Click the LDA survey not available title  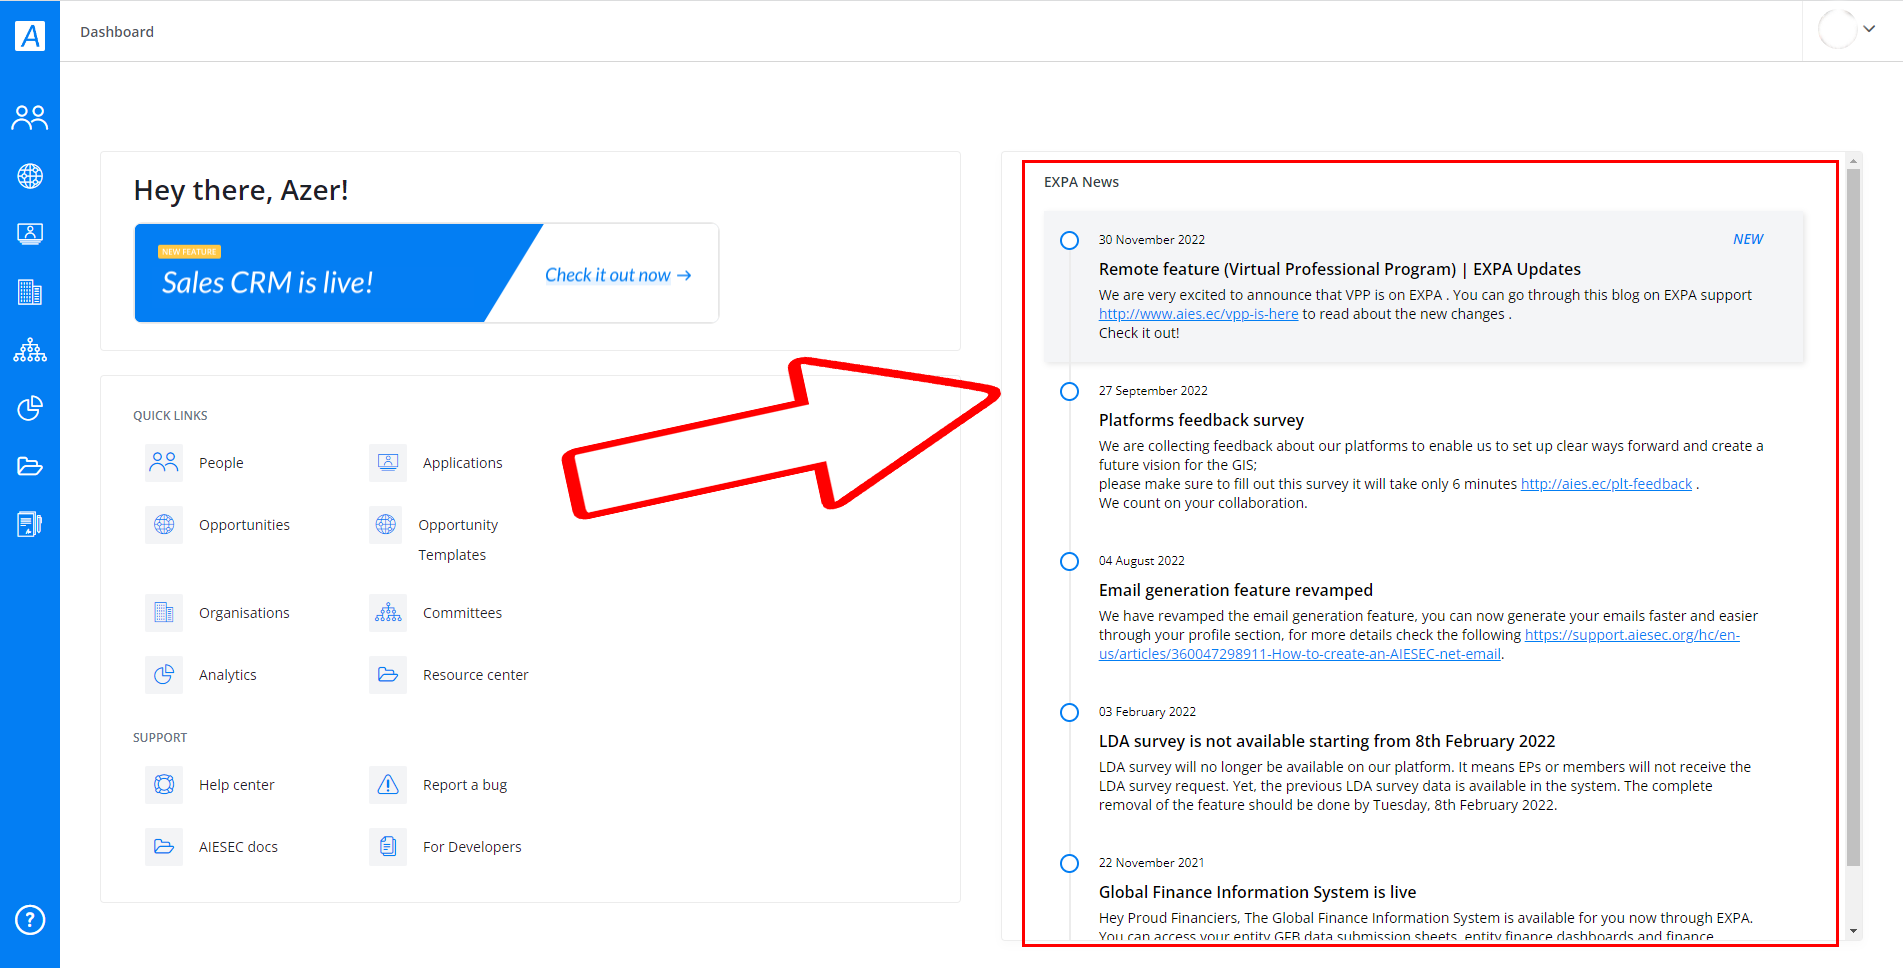1327,741
